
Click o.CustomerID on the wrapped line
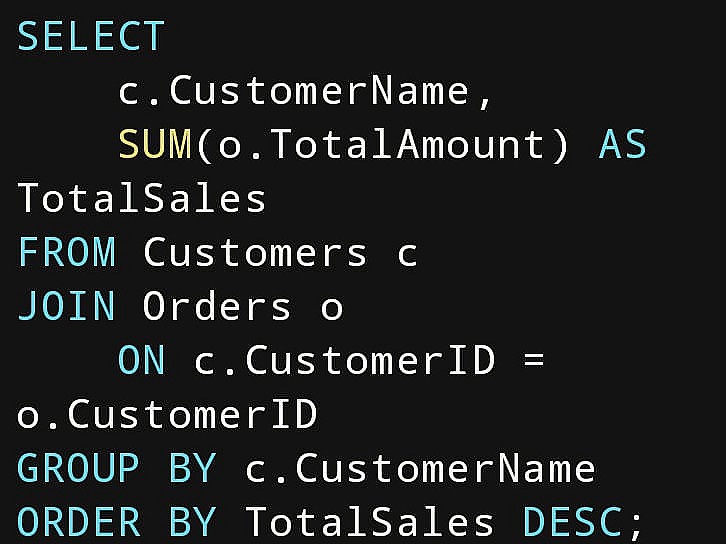coord(167,414)
